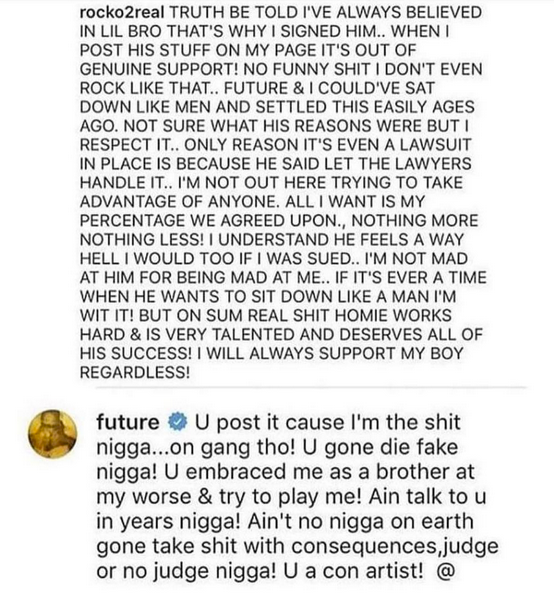Viewport: 554px width, 595px height.
Task: Click 'ADVANTAGE OF ANYONE' in the caption
Action: (x=178, y=202)
